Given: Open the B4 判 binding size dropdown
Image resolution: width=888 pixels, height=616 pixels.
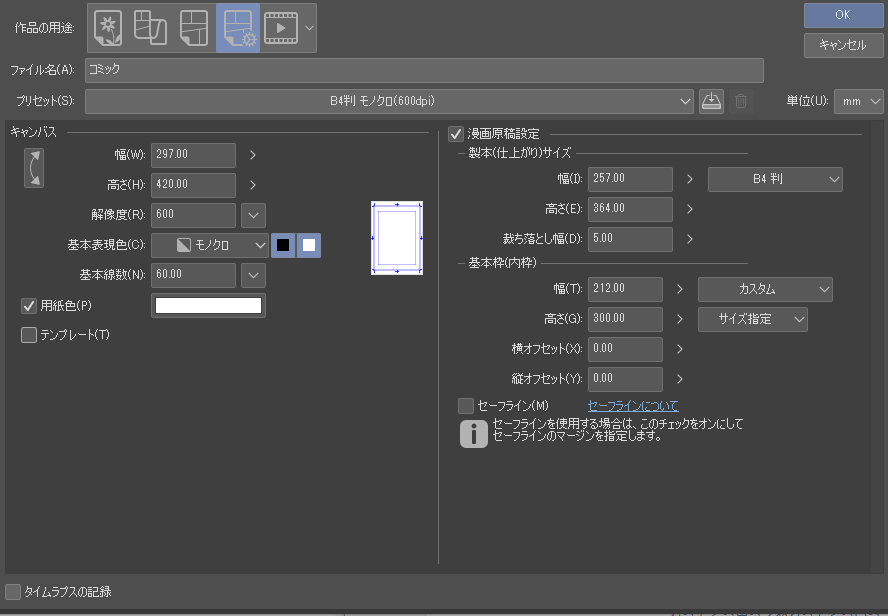Looking at the screenshot, I should tap(775, 179).
